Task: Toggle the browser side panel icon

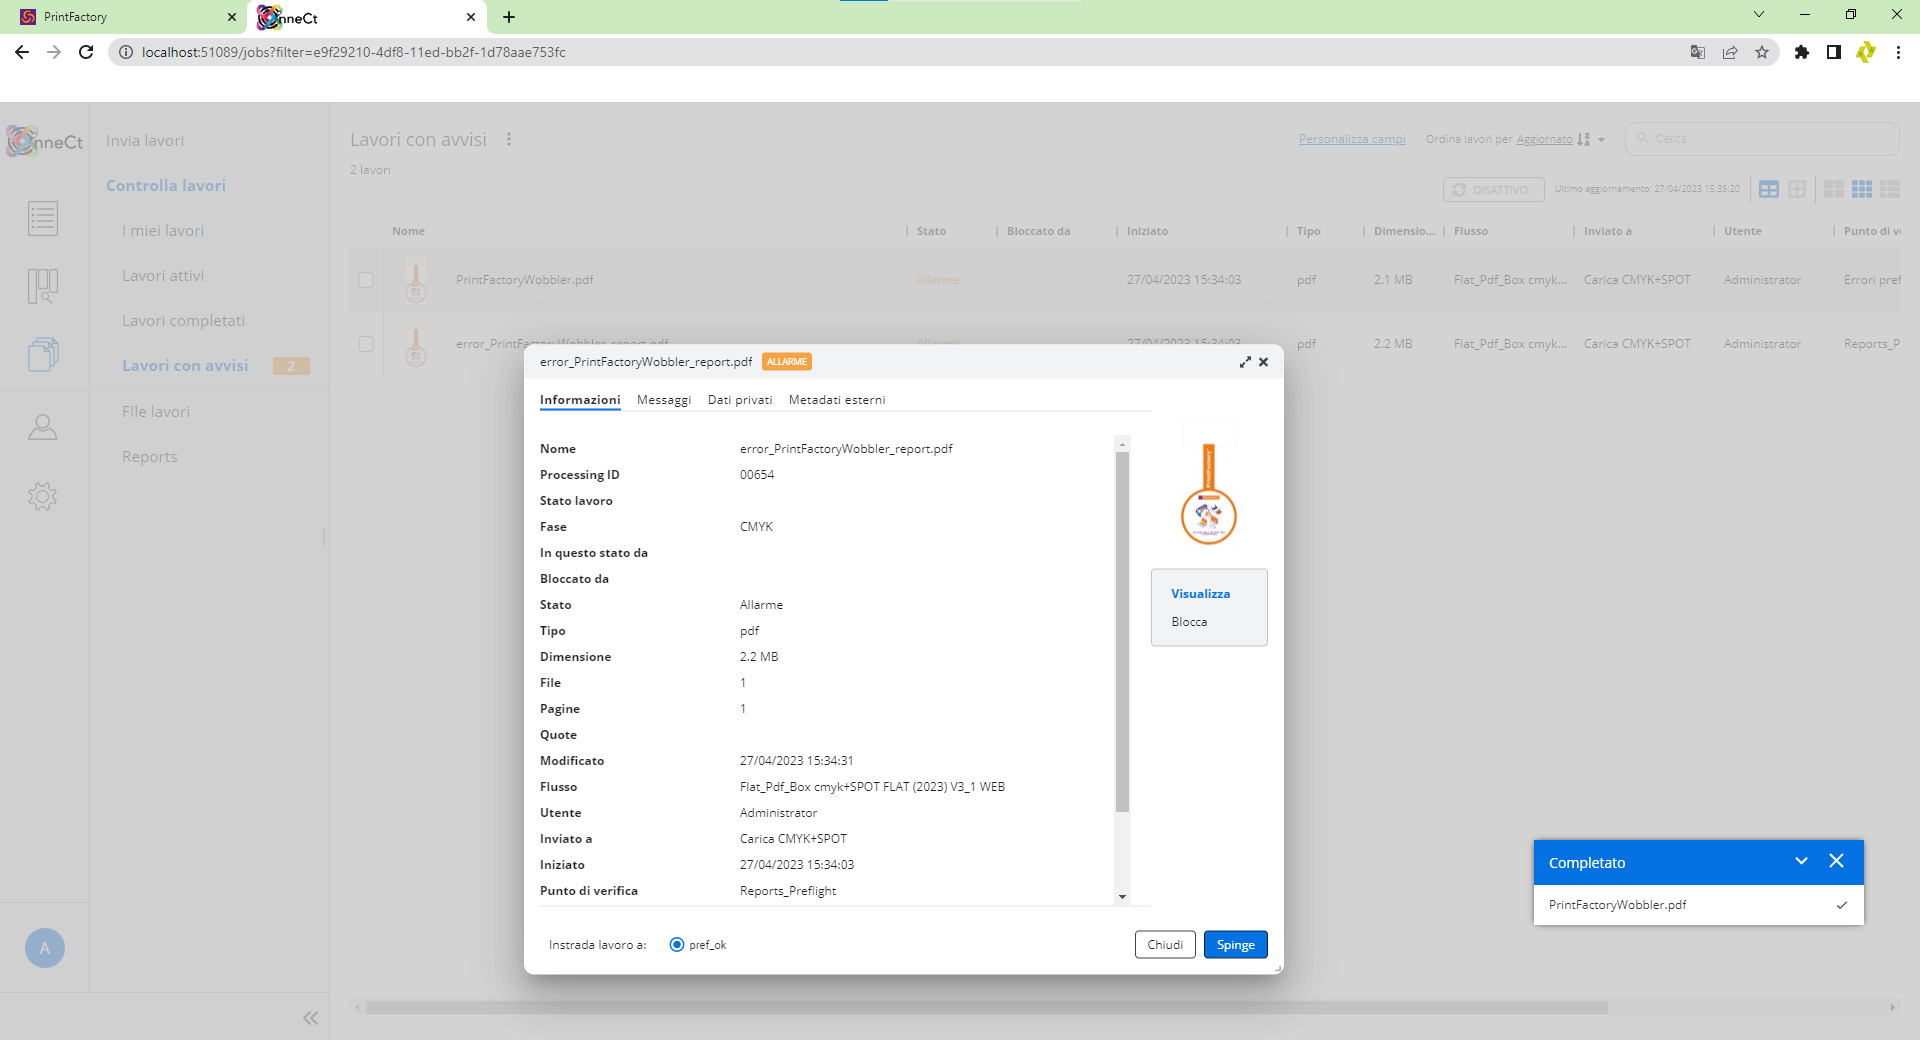Action: pyautogui.click(x=1834, y=52)
